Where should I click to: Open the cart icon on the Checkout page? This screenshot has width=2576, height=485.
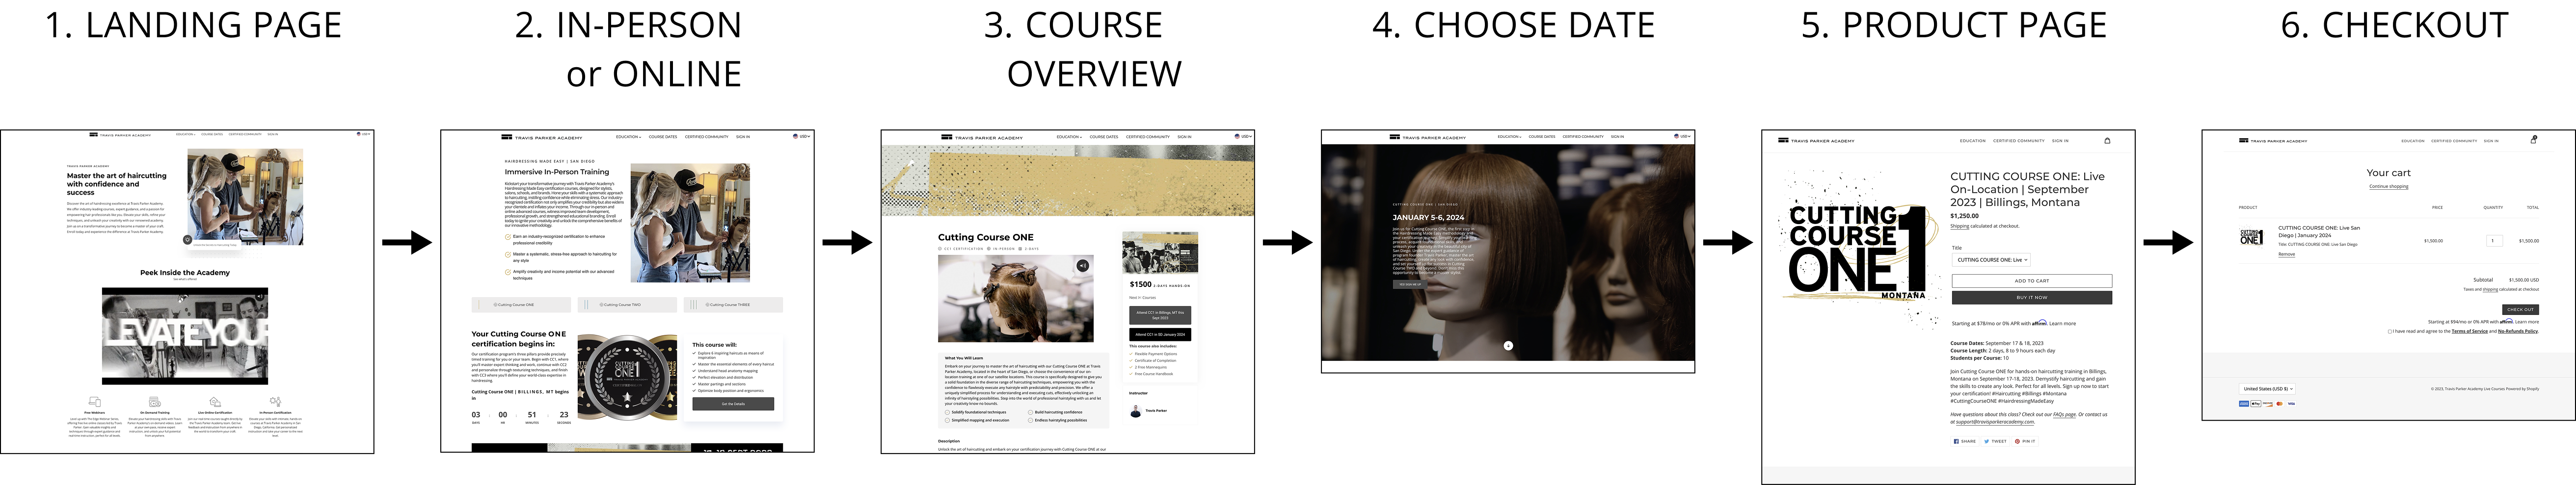(x=2533, y=140)
